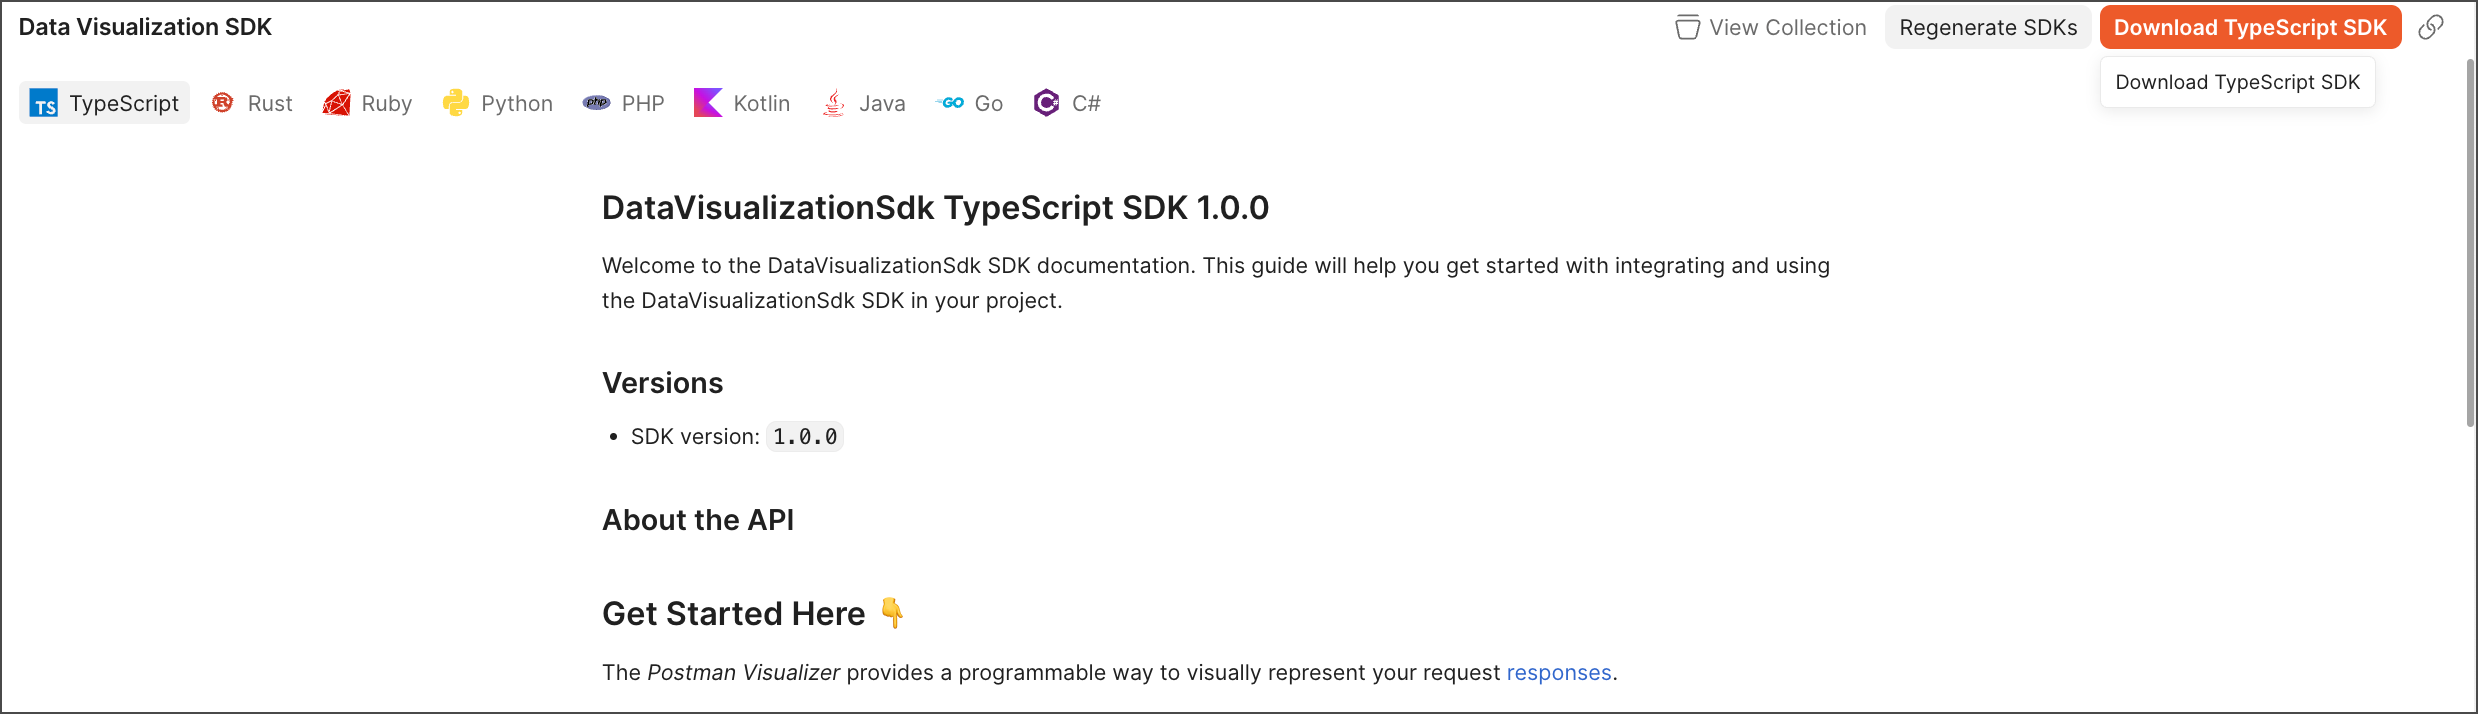Switch to the Go SDK tab
The width and height of the screenshot is (2478, 714).
click(969, 103)
